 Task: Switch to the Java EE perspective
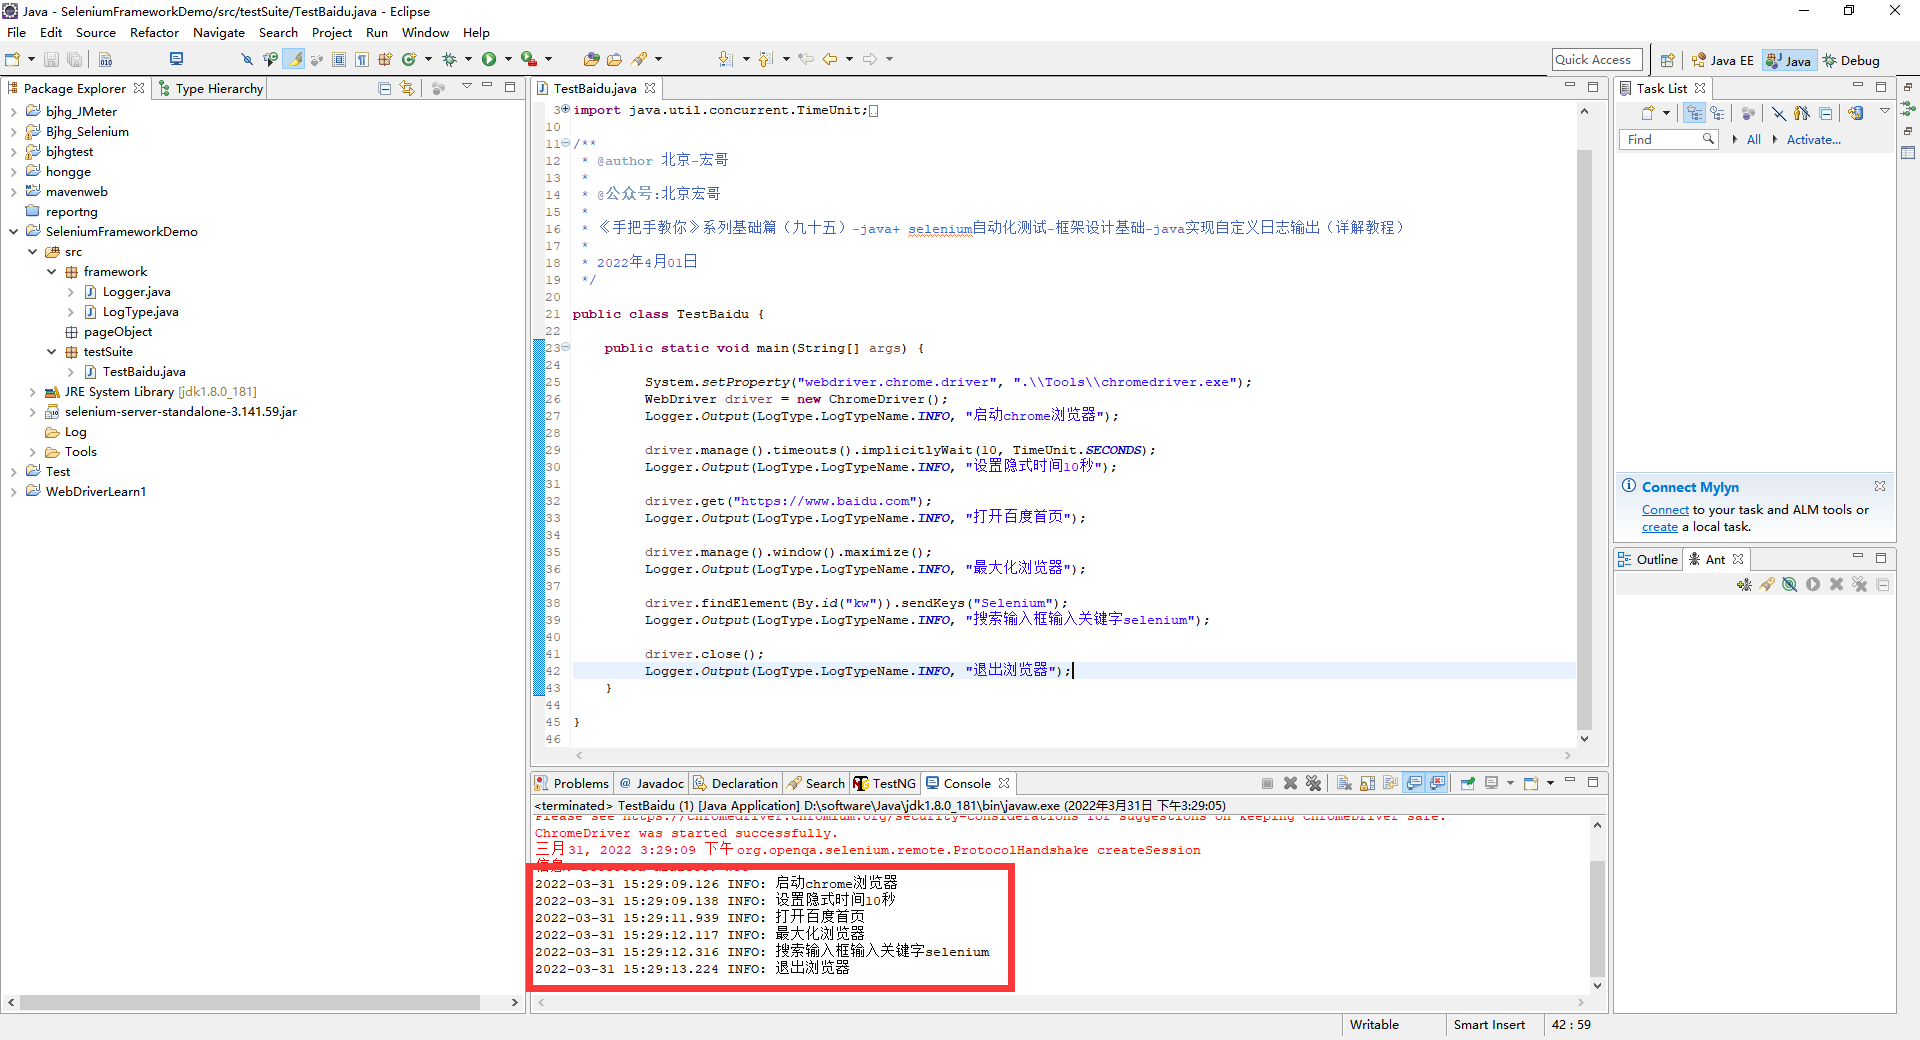pyautogui.click(x=1723, y=60)
